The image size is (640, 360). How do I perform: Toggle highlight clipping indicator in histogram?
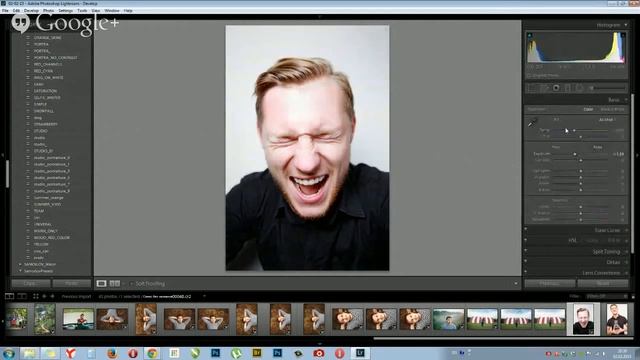pyautogui.click(x=623, y=36)
